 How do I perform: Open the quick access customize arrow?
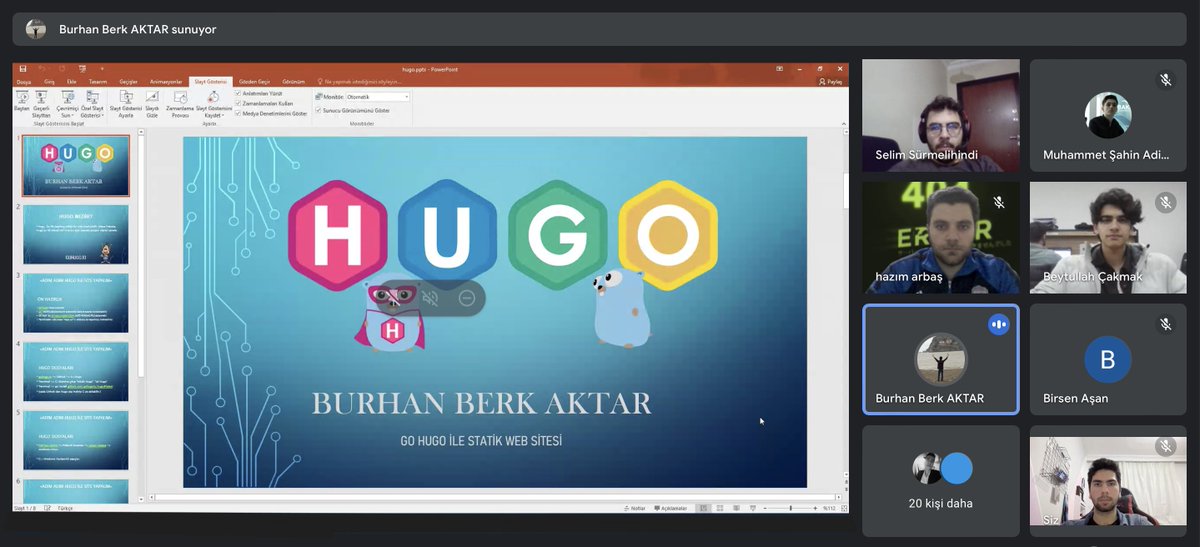pyautogui.click(x=102, y=69)
